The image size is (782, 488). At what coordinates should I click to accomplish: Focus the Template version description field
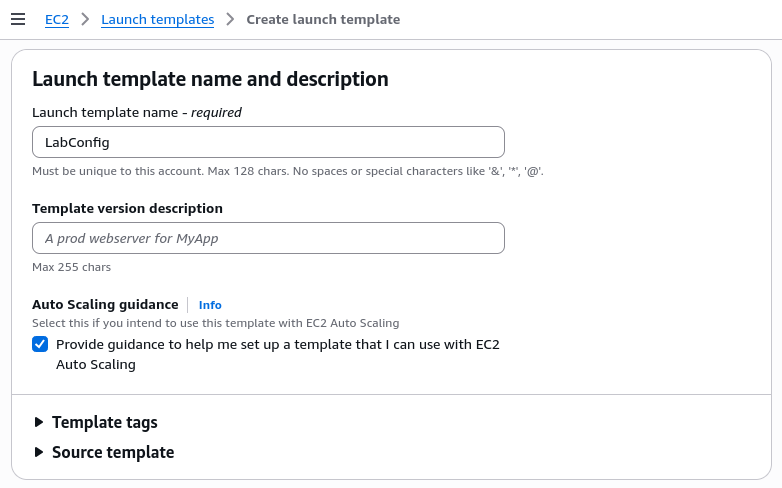(268, 238)
